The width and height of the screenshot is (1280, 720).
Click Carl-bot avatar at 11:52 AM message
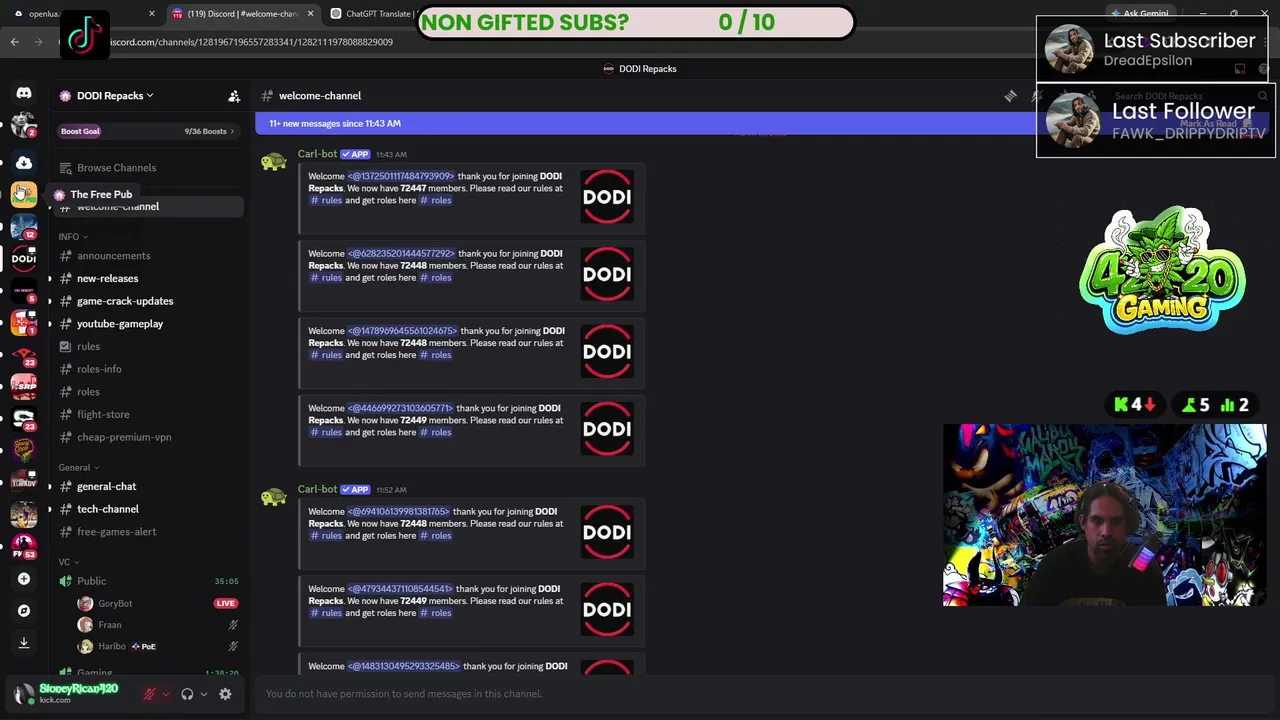point(274,497)
